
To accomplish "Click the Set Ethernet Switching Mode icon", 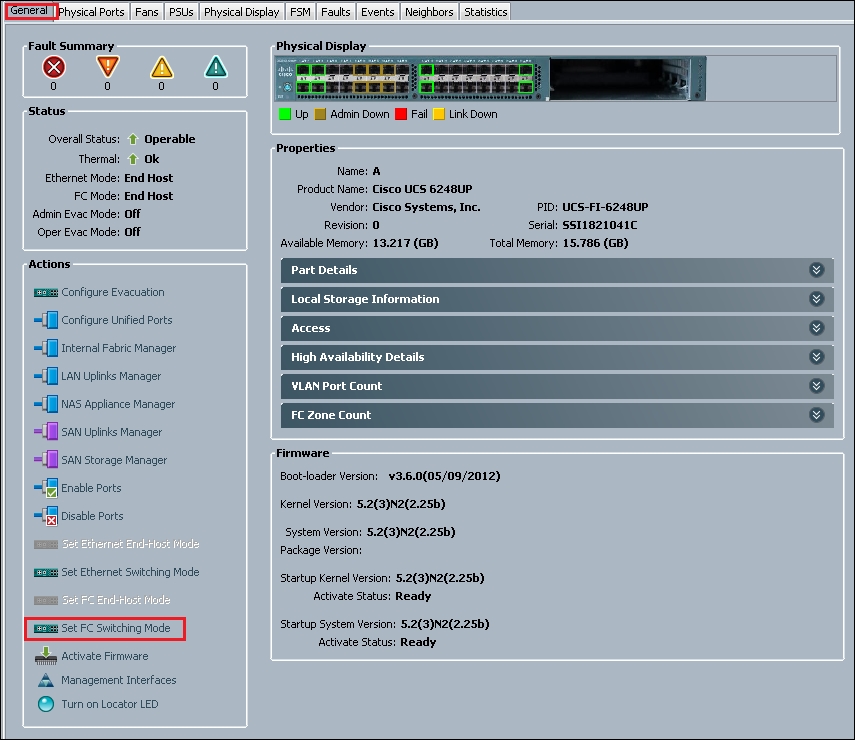I will tap(46, 573).
